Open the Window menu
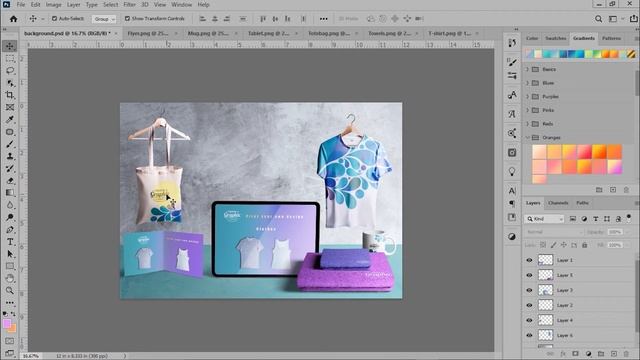640x360 pixels. pyautogui.click(x=182, y=4)
